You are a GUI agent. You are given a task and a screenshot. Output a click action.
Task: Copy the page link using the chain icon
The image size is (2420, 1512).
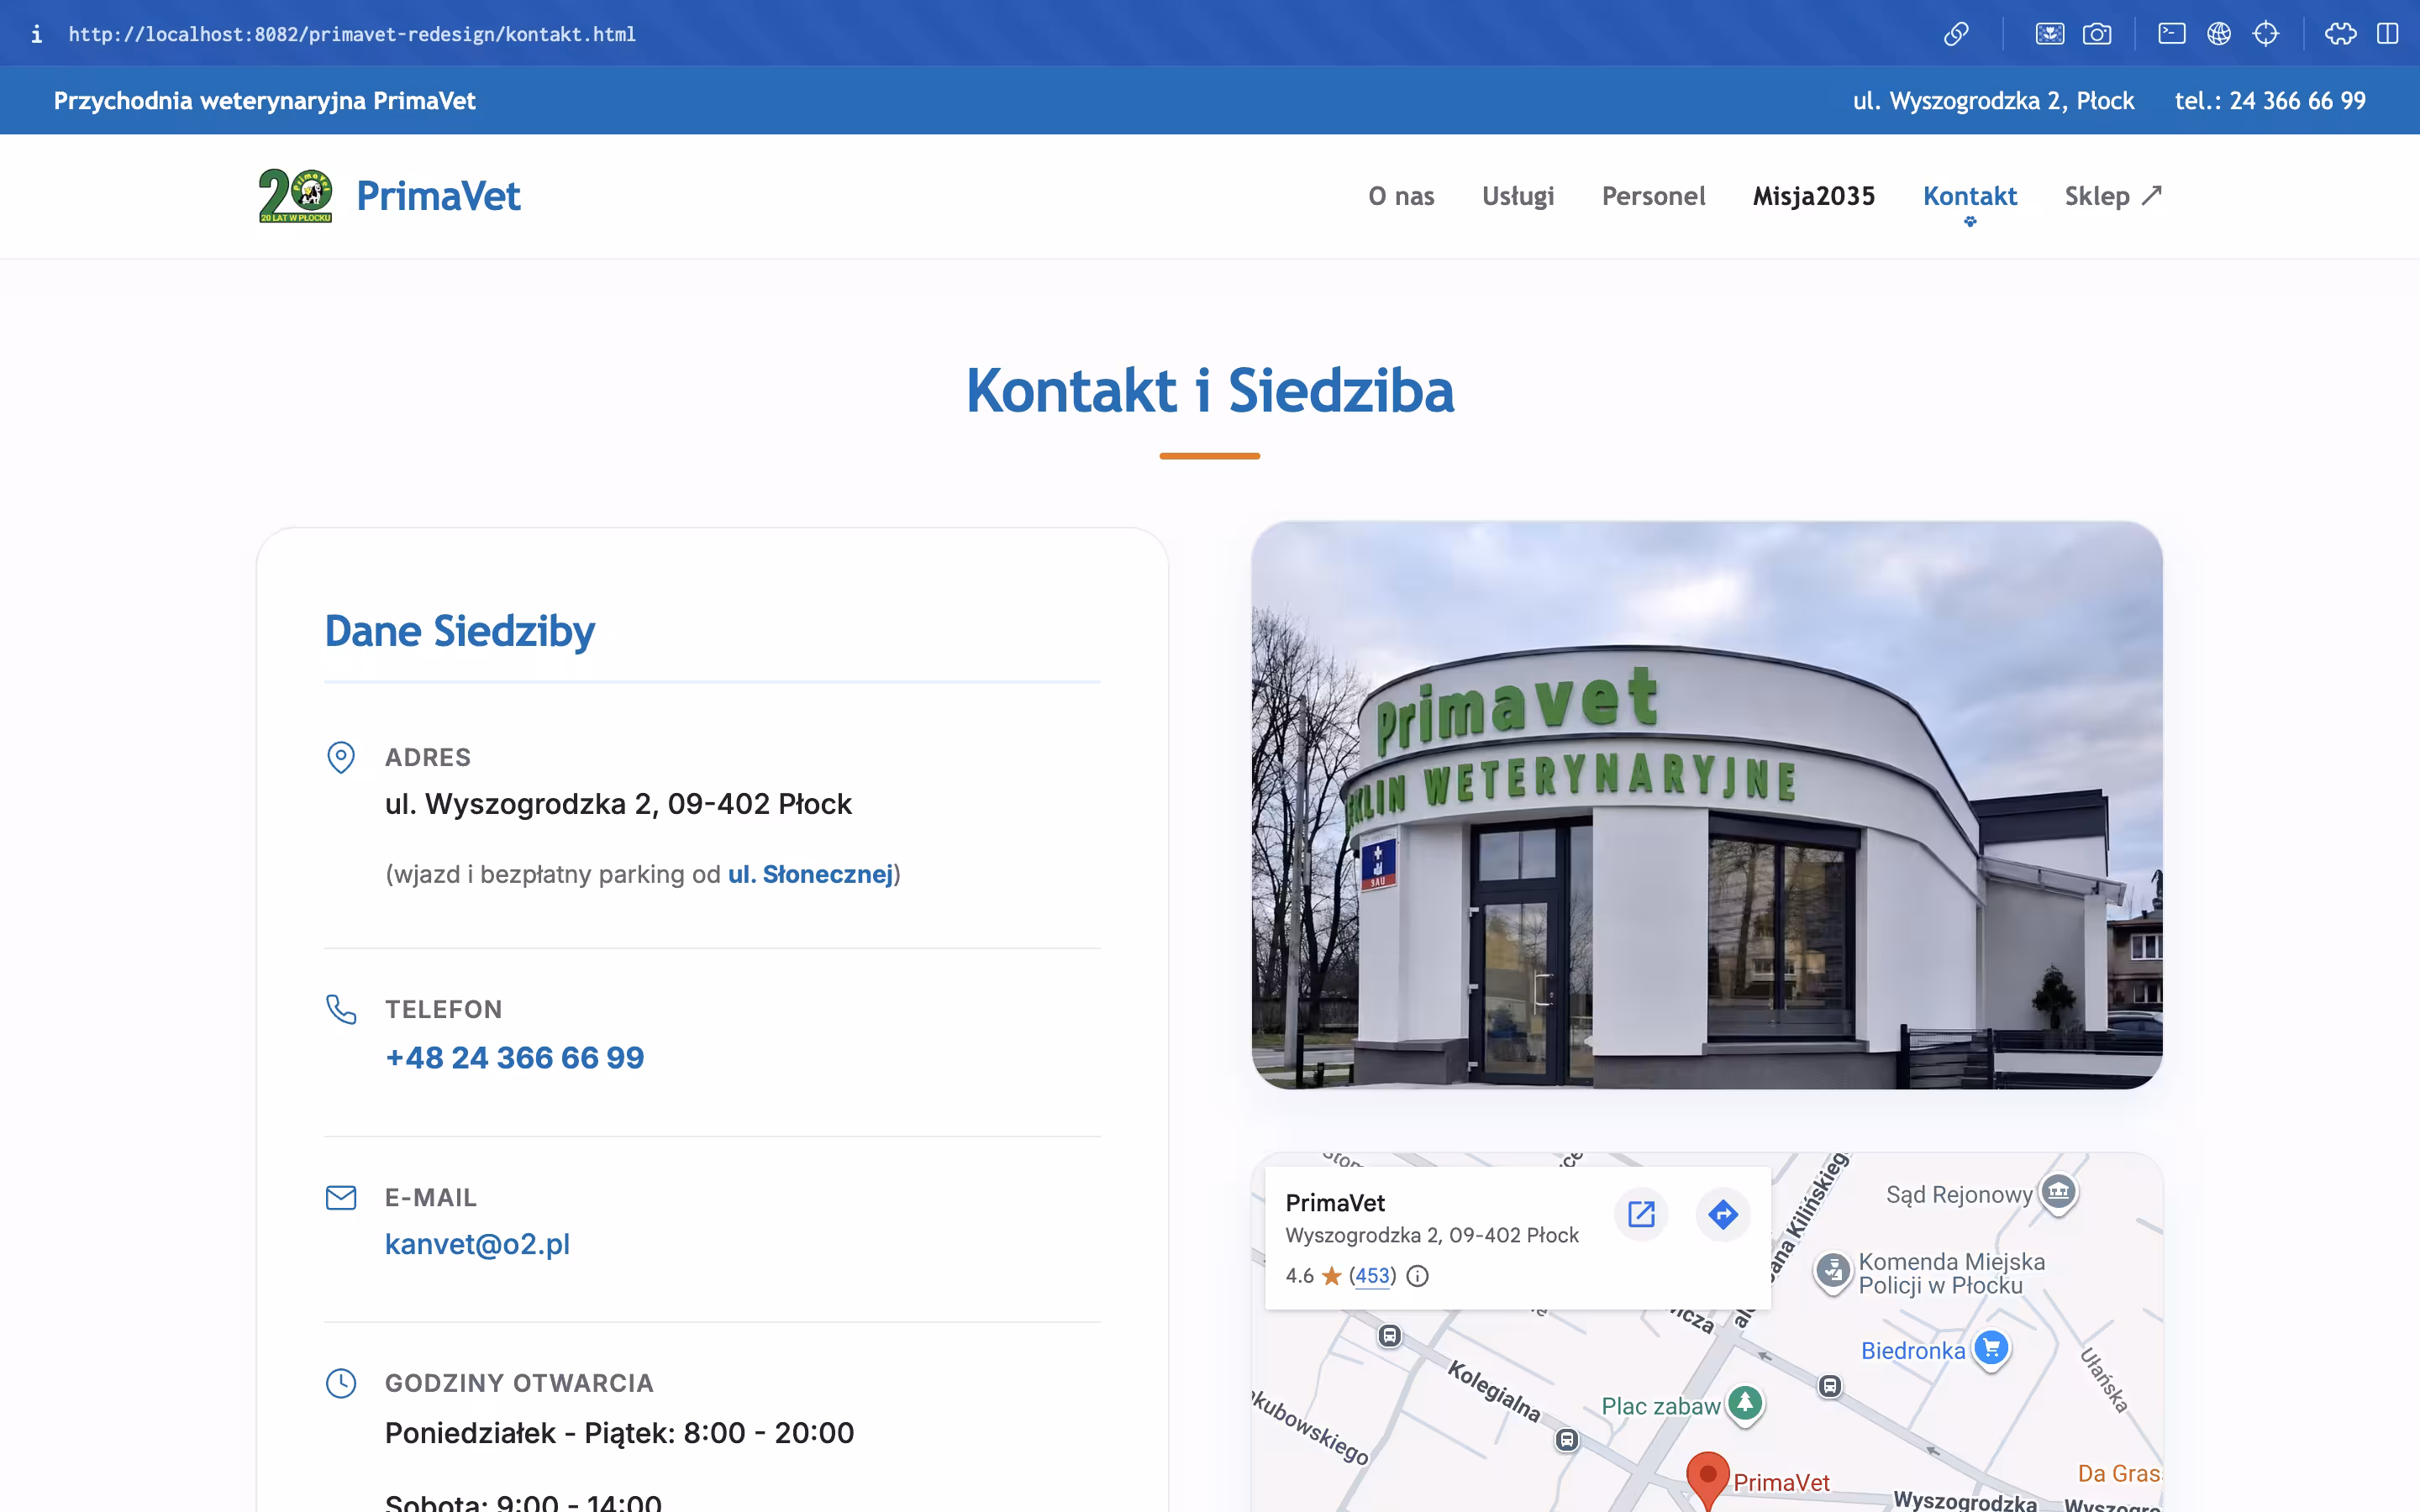tap(1956, 34)
